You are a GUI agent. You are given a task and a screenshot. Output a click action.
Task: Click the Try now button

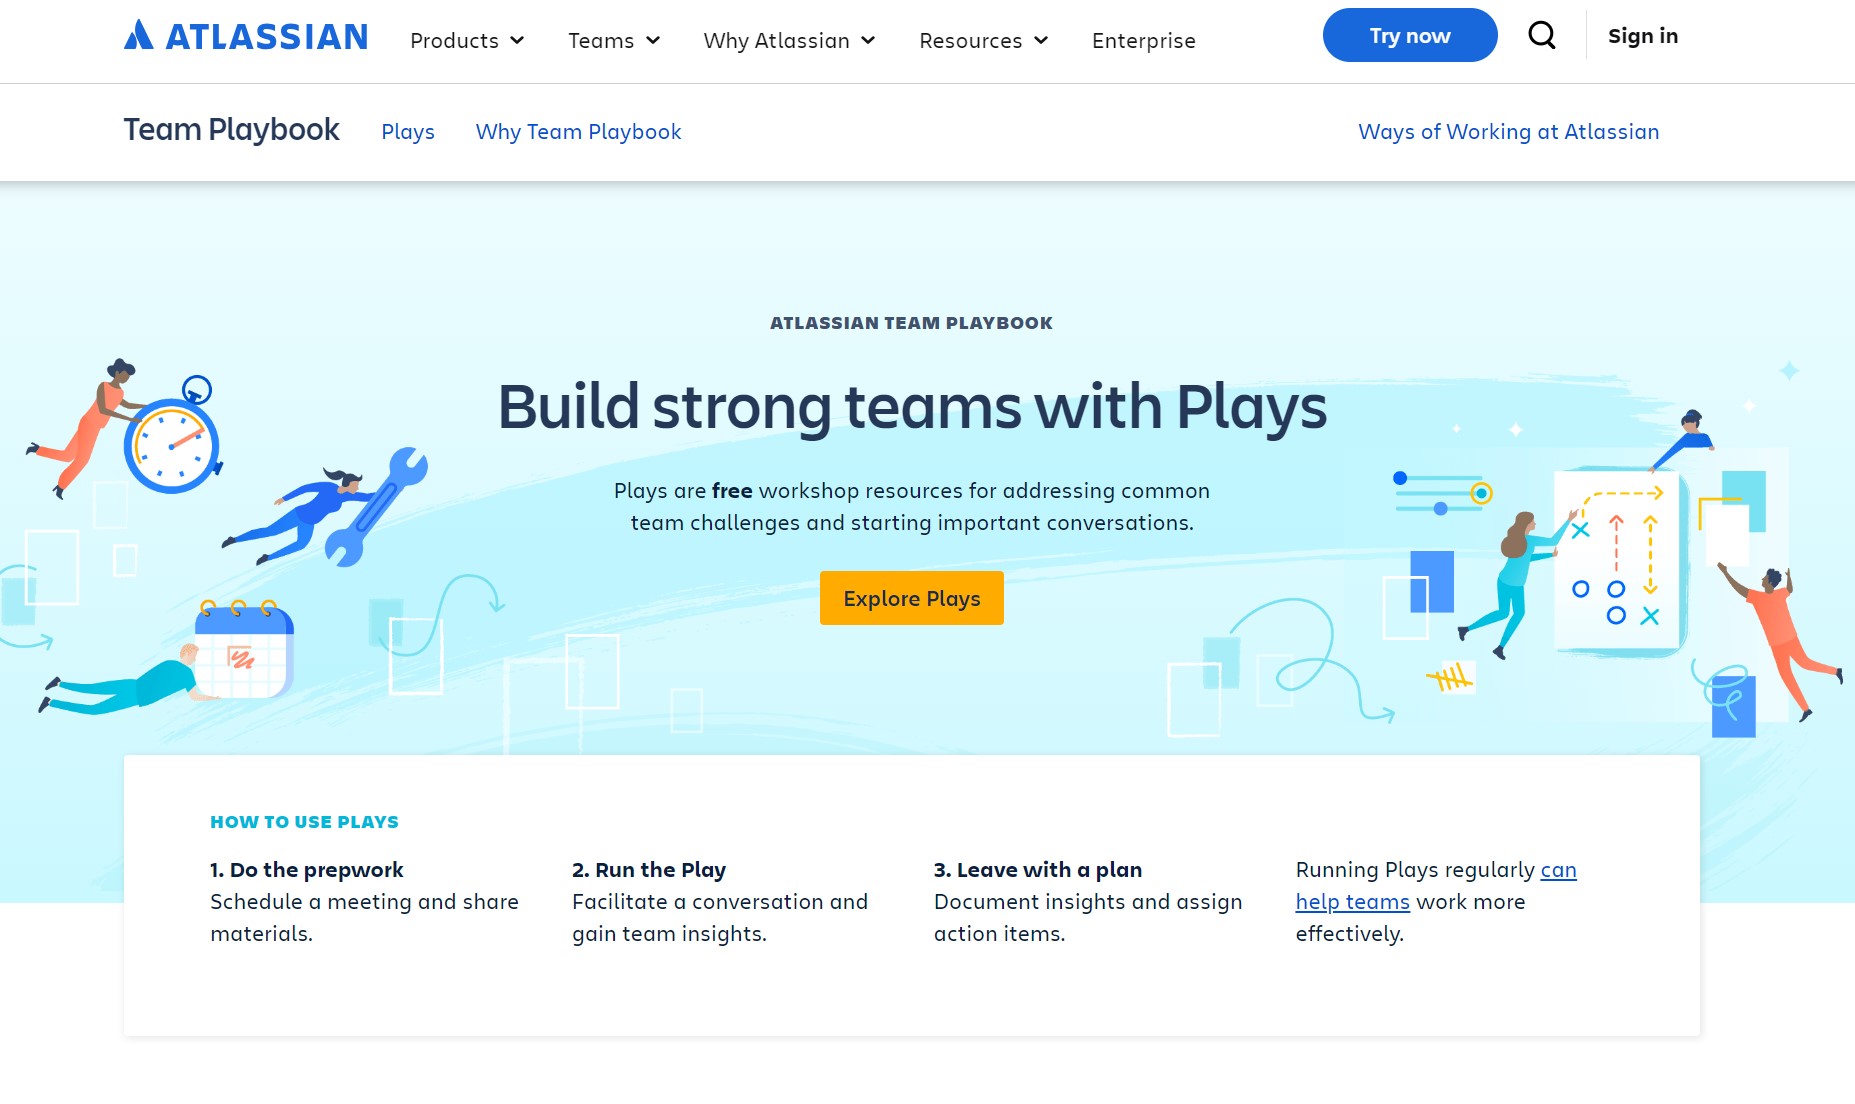pyautogui.click(x=1410, y=35)
